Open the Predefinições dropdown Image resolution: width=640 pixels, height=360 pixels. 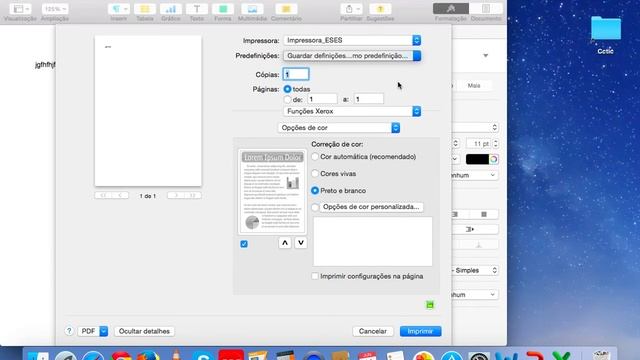click(352, 56)
